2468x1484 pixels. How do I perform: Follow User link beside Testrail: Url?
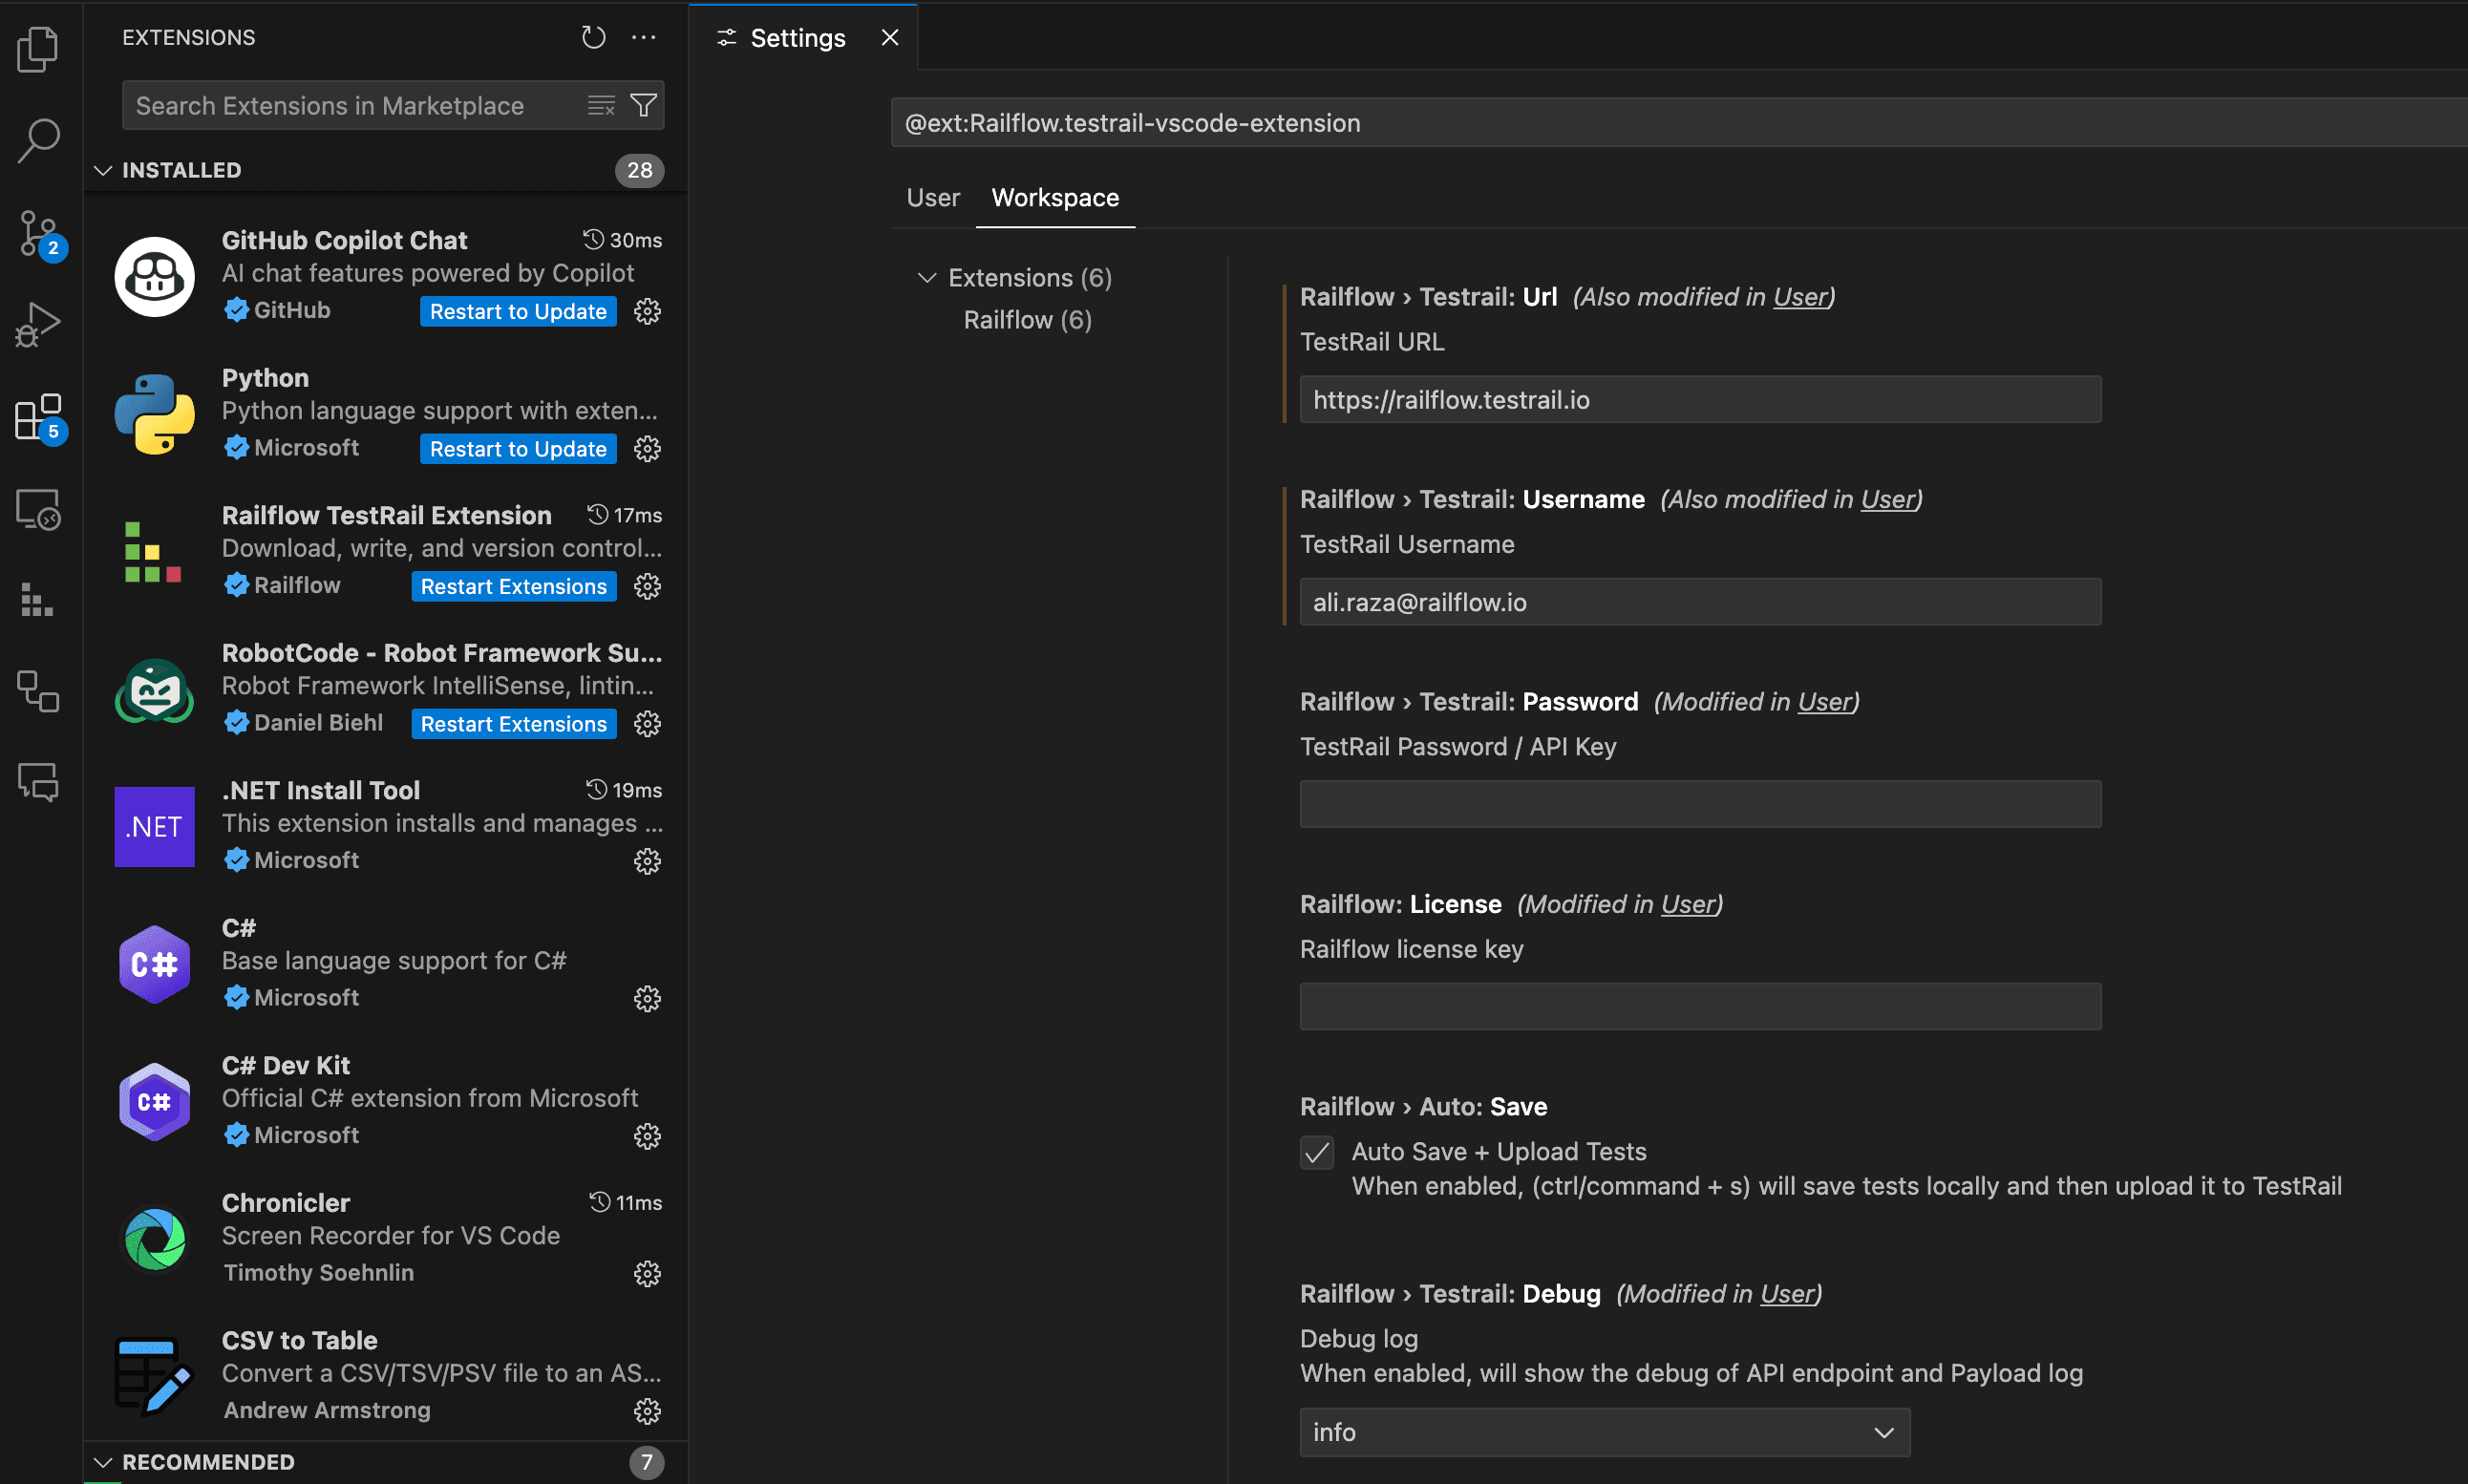tap(1800, 297)
